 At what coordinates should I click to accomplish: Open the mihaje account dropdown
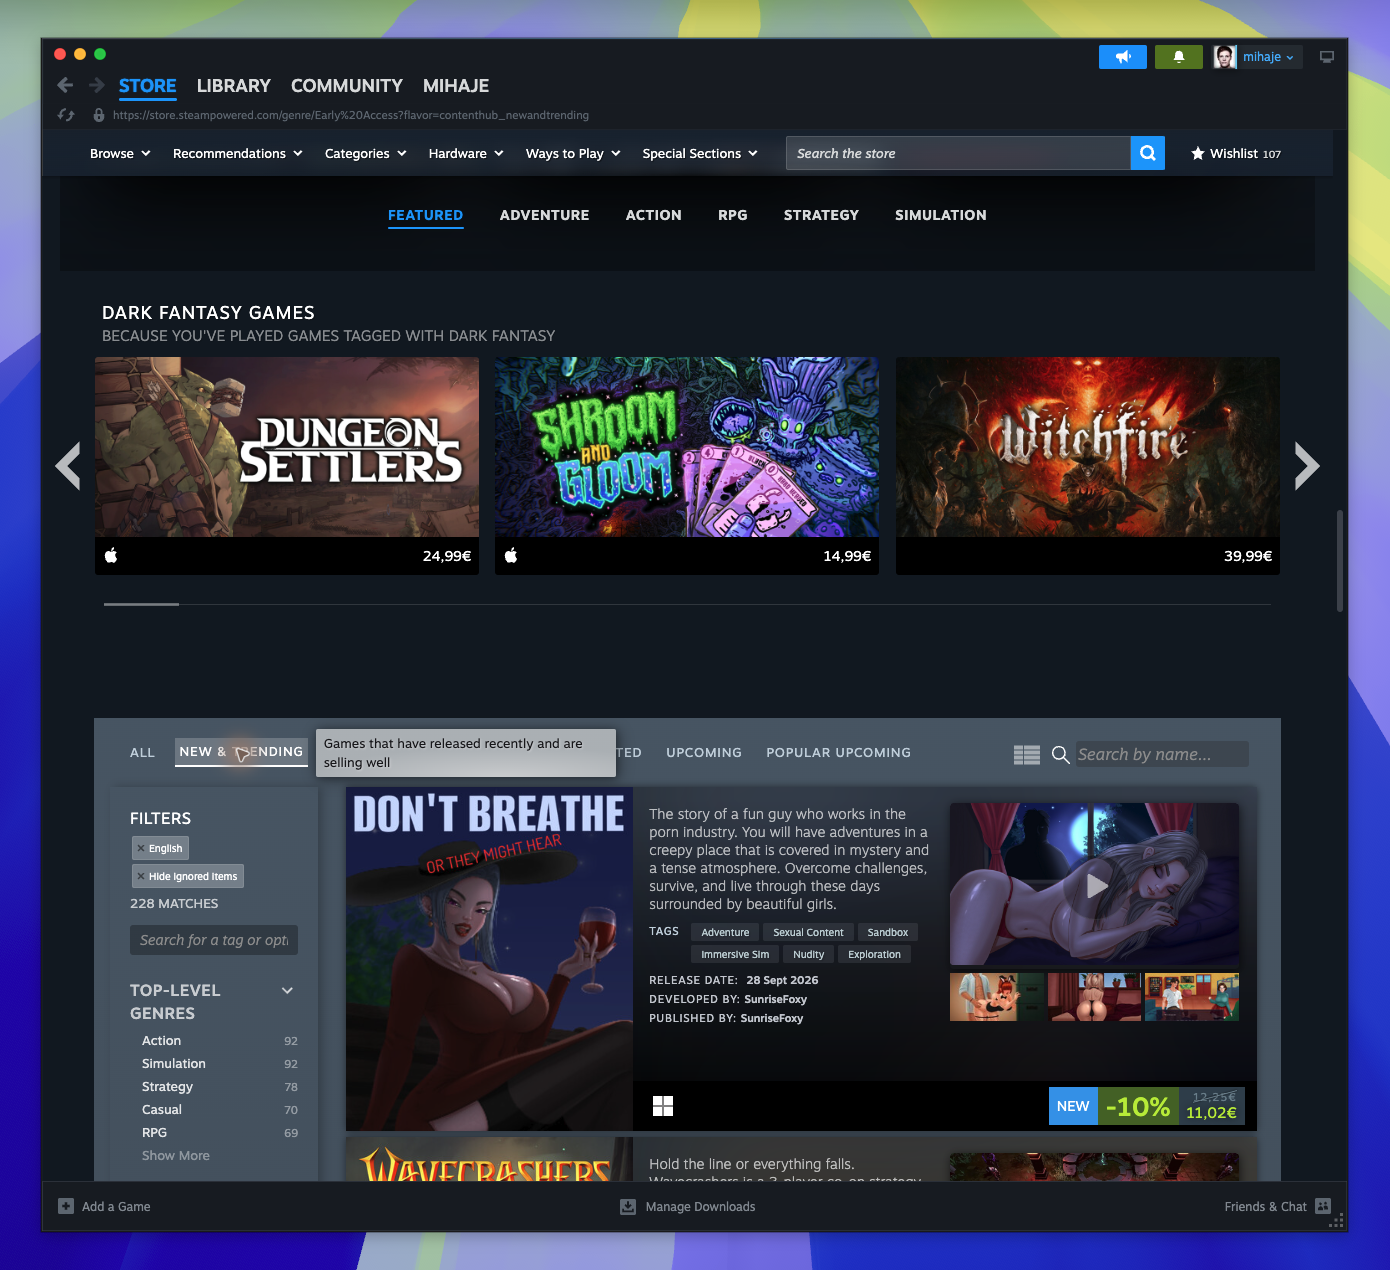[1268, 57]
